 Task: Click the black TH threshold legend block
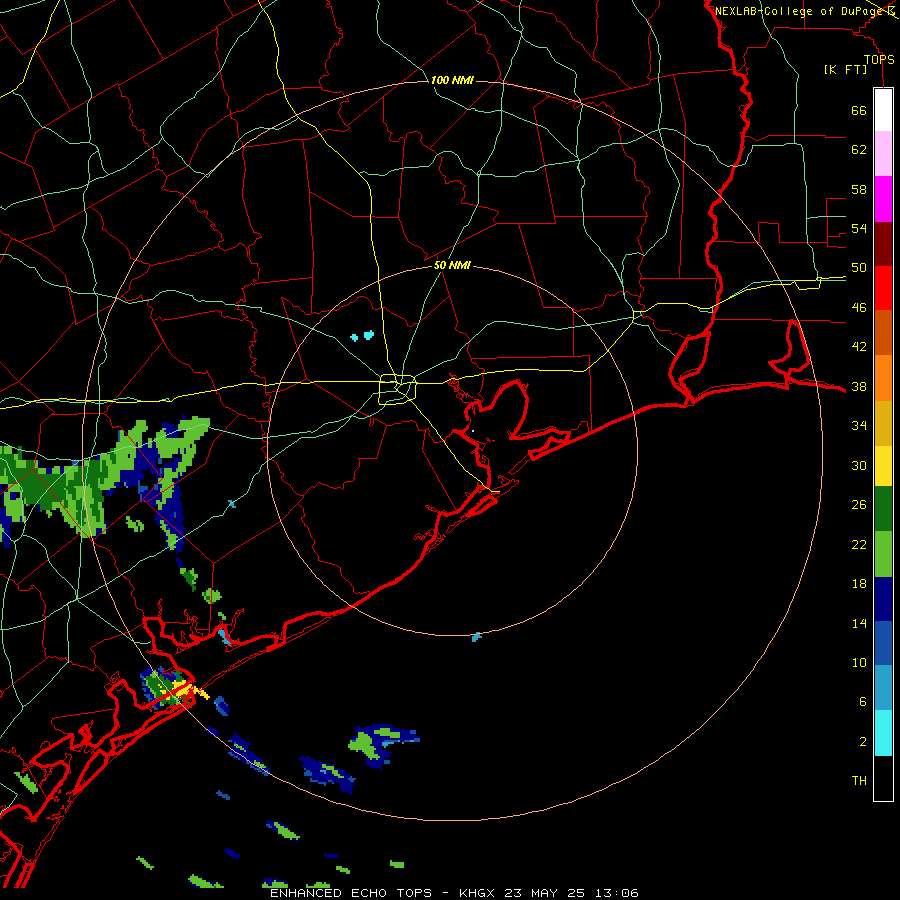(883, 778)
